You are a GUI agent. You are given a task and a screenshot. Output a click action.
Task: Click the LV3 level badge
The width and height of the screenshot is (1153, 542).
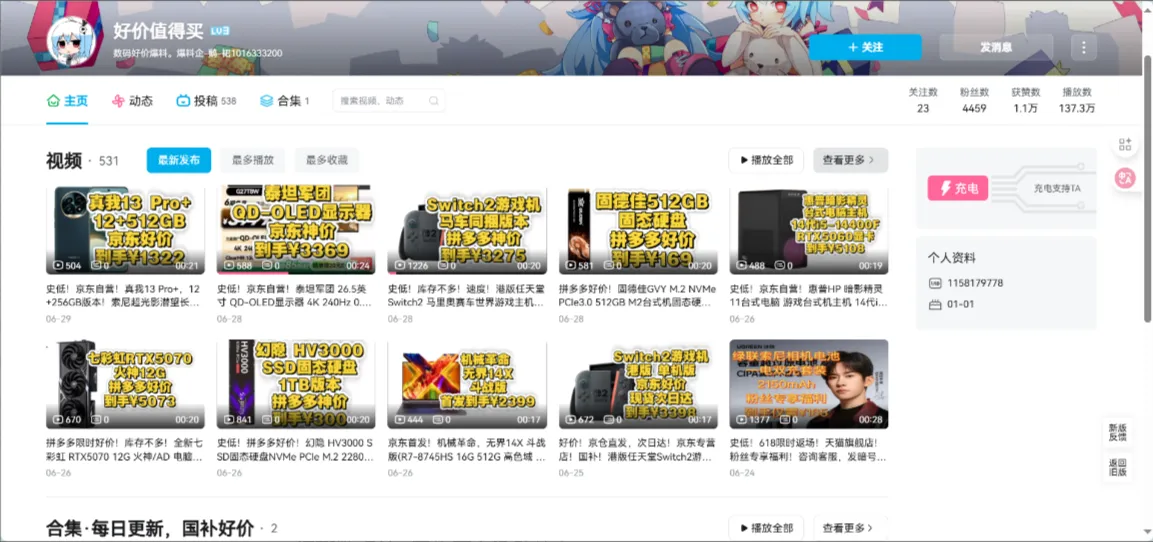click(x=220, y=31)
